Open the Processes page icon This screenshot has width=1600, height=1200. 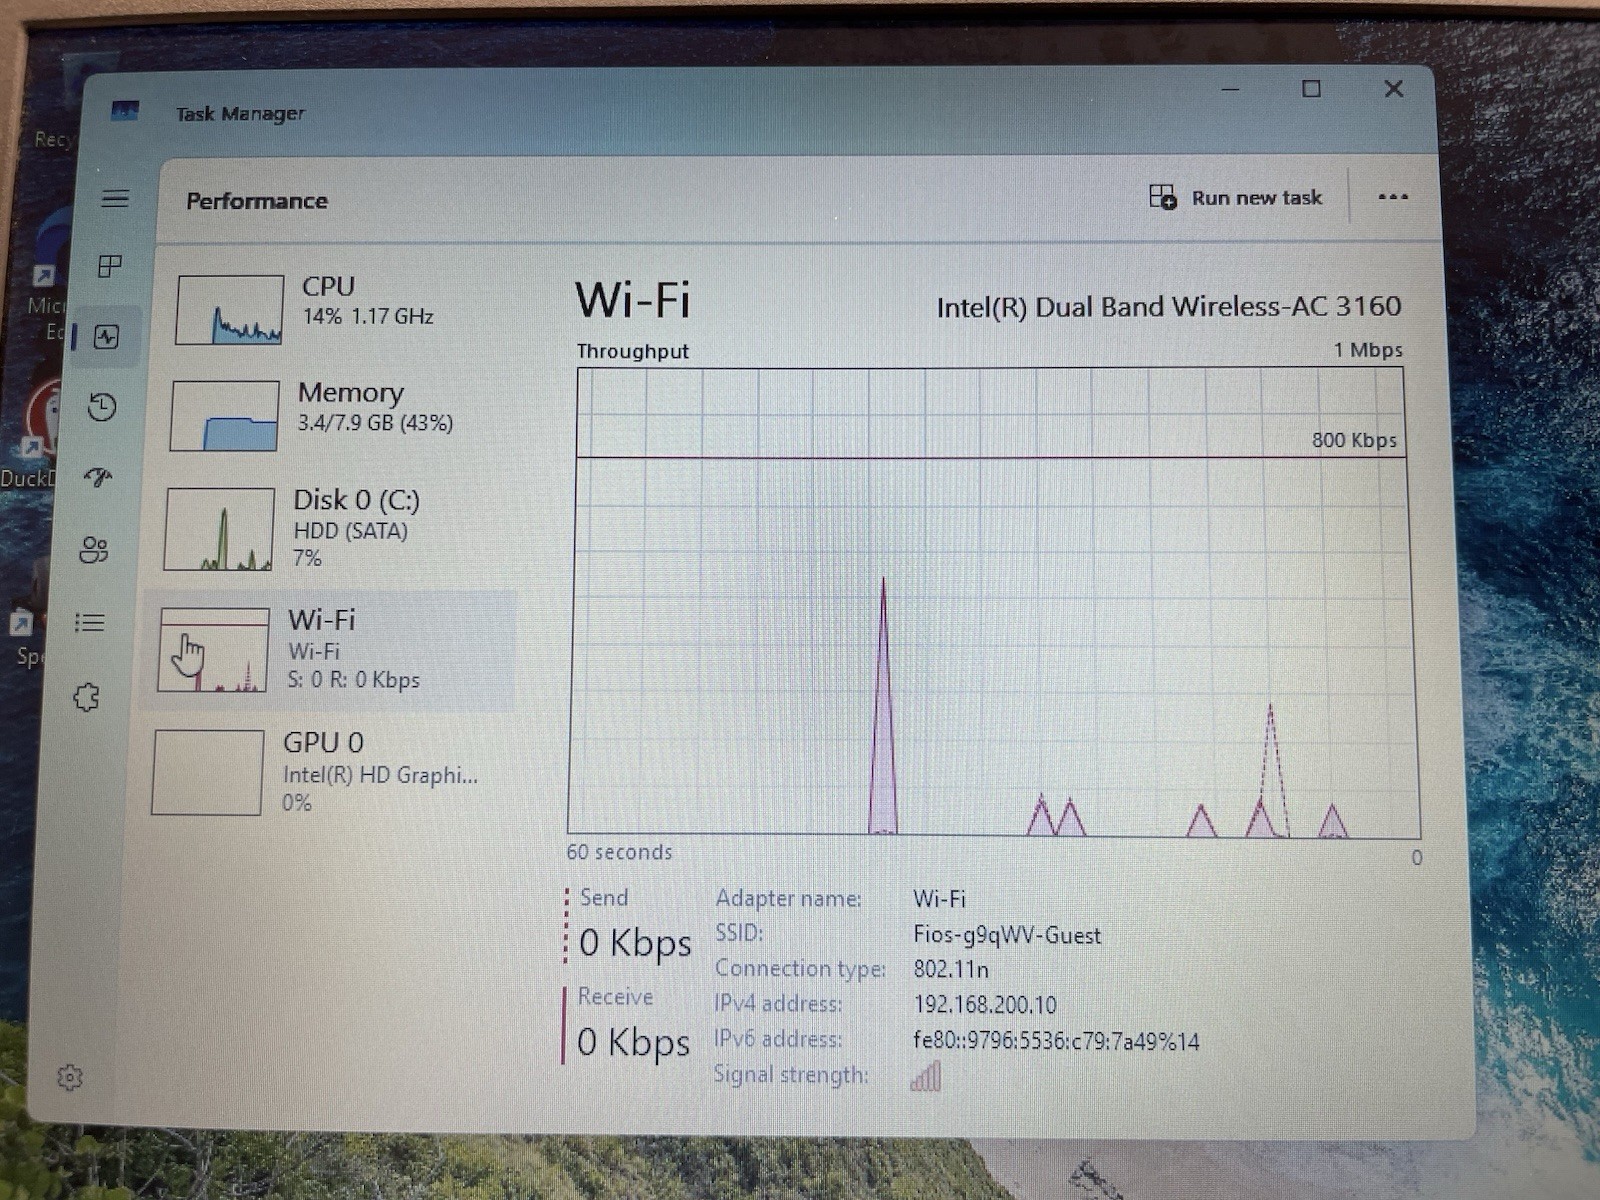click(110, 266)
